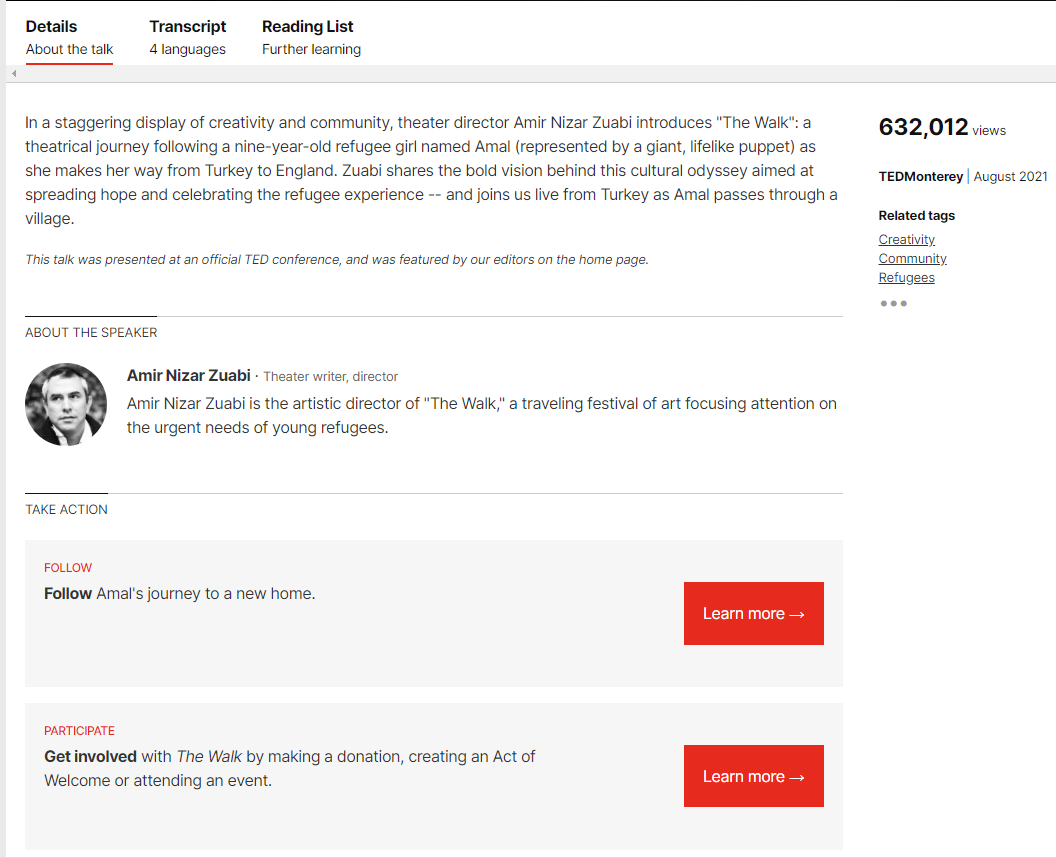
Task: Click Amir Nizar Zuabi's portrait photo
Action: pos(66,405)
